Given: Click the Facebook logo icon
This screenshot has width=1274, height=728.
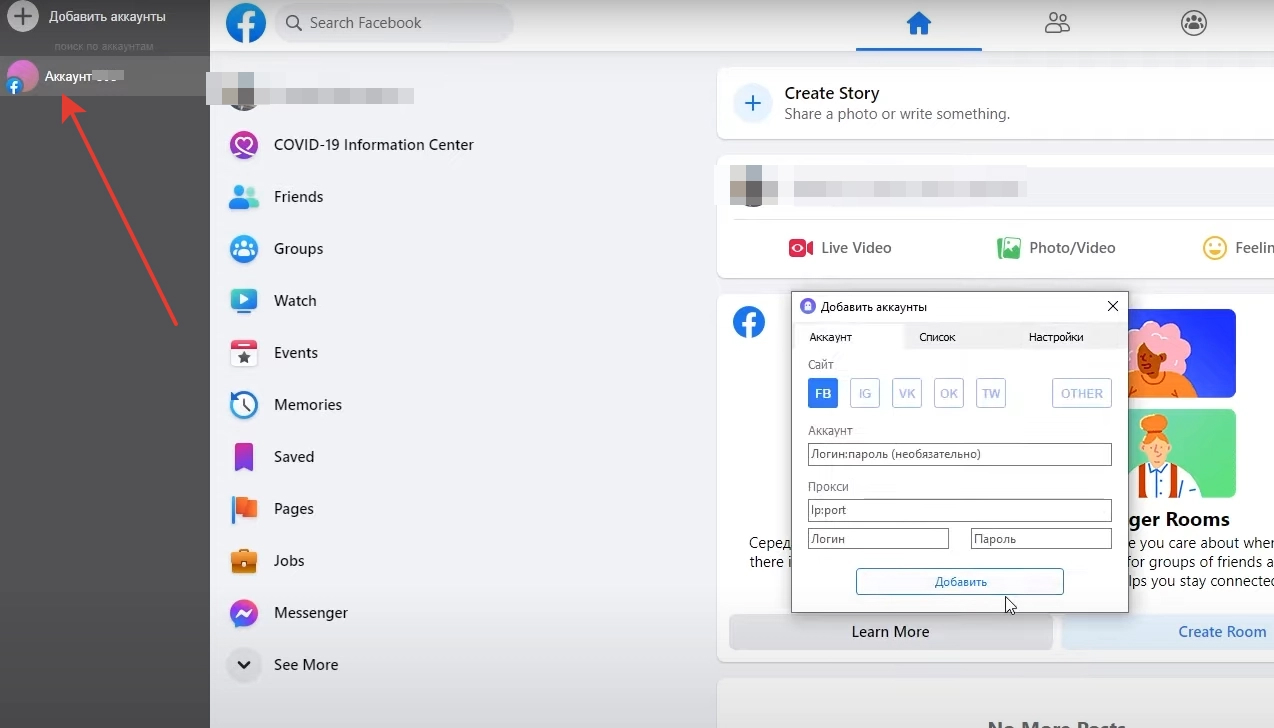Looking at the screenshot, I should pos(246,23).
